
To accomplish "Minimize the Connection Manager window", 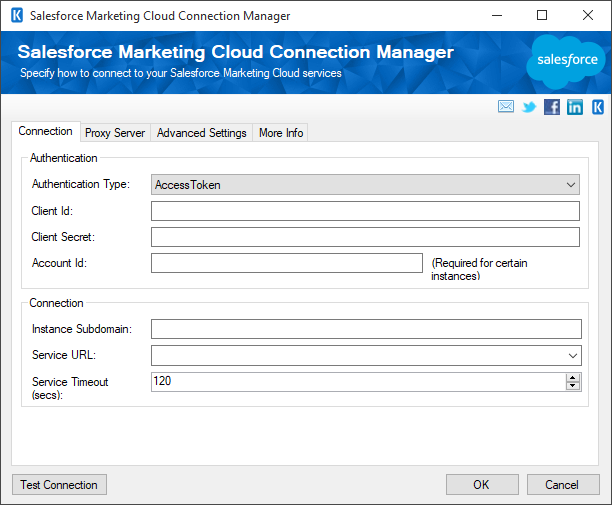I will click(497, 16).
